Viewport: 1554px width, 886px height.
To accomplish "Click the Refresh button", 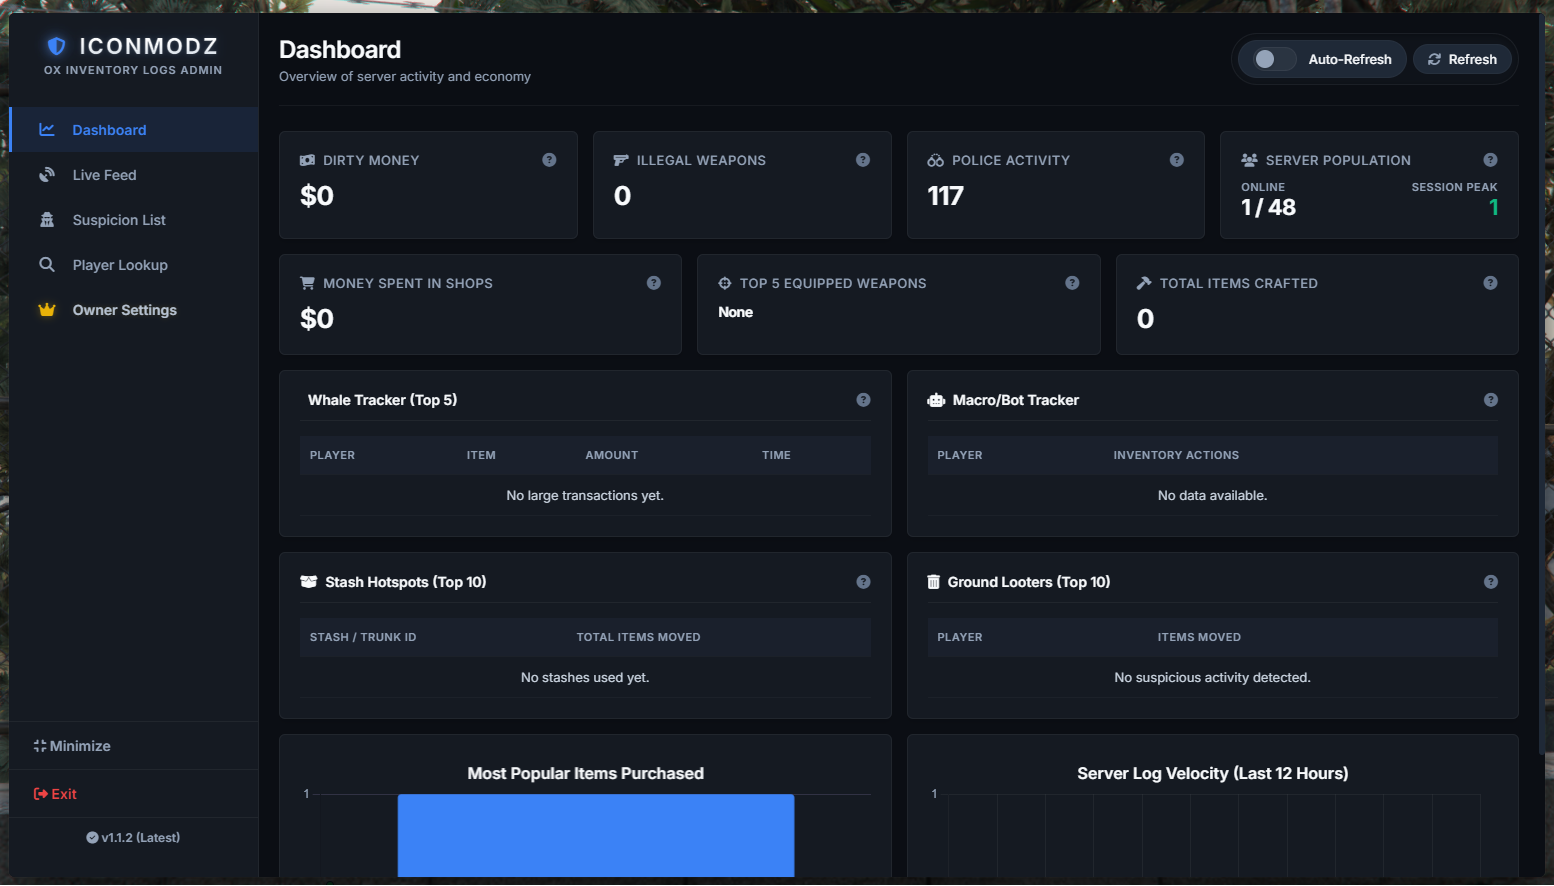I will click(1462, 59).
